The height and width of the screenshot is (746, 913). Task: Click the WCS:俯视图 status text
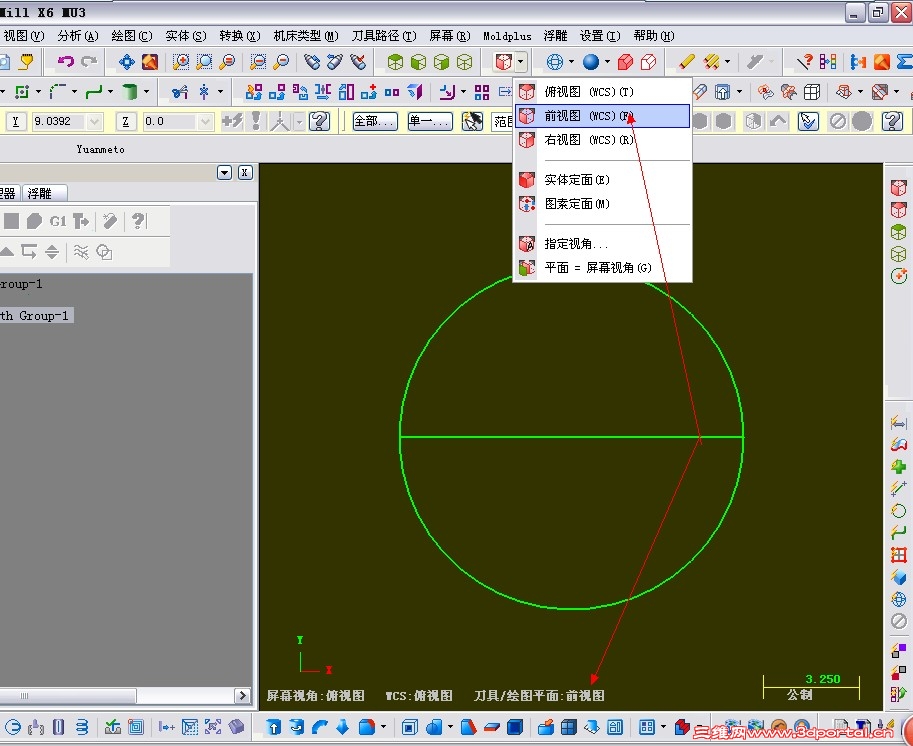[419, 695]
